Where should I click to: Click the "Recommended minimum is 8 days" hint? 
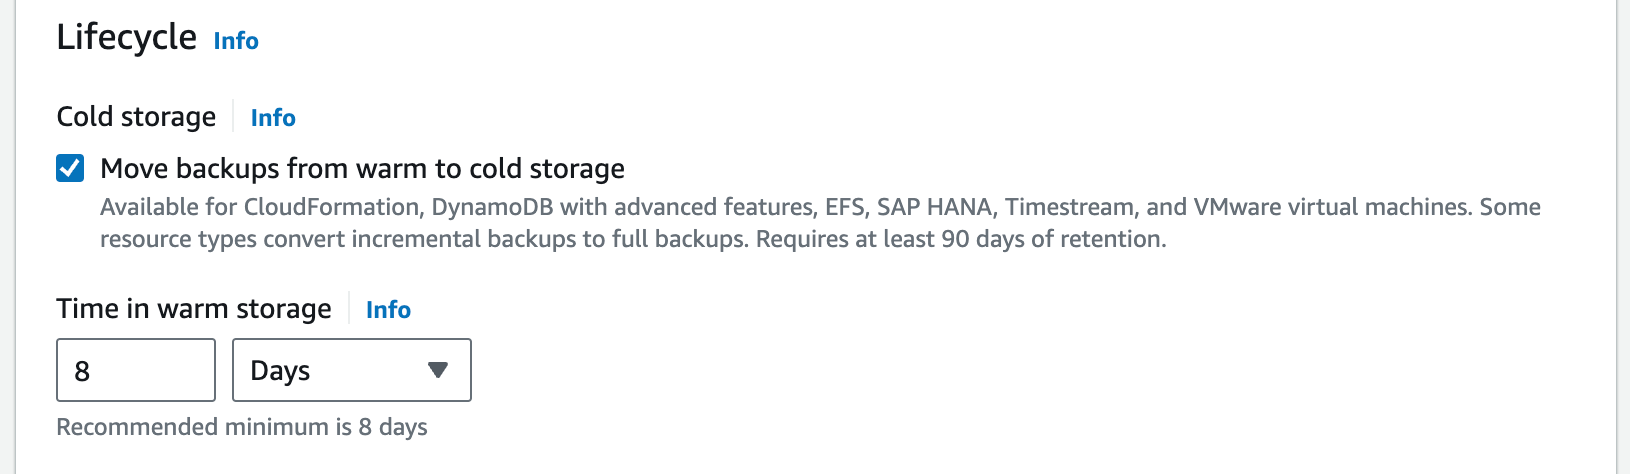click(241, 427)
